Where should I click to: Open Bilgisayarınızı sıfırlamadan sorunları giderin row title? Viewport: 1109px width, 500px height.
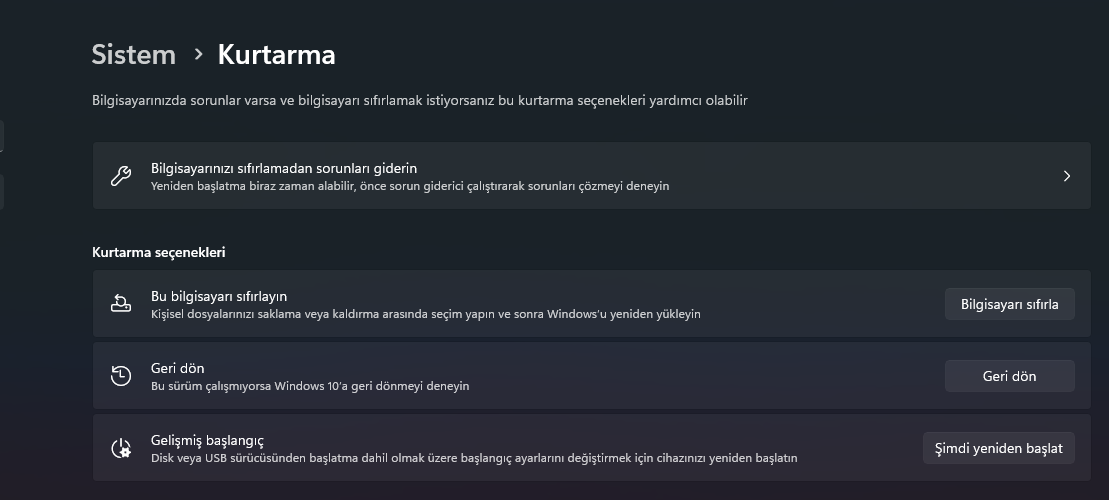pyautogui.click(x=284, y=167)
